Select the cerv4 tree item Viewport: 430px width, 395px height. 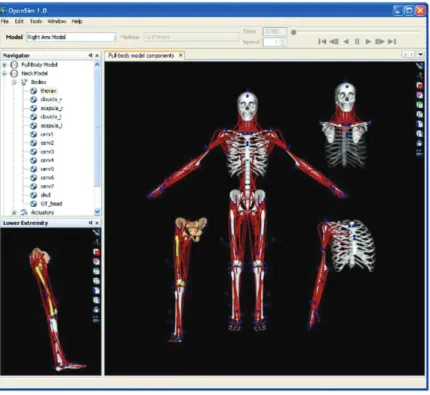pos(47,160)
